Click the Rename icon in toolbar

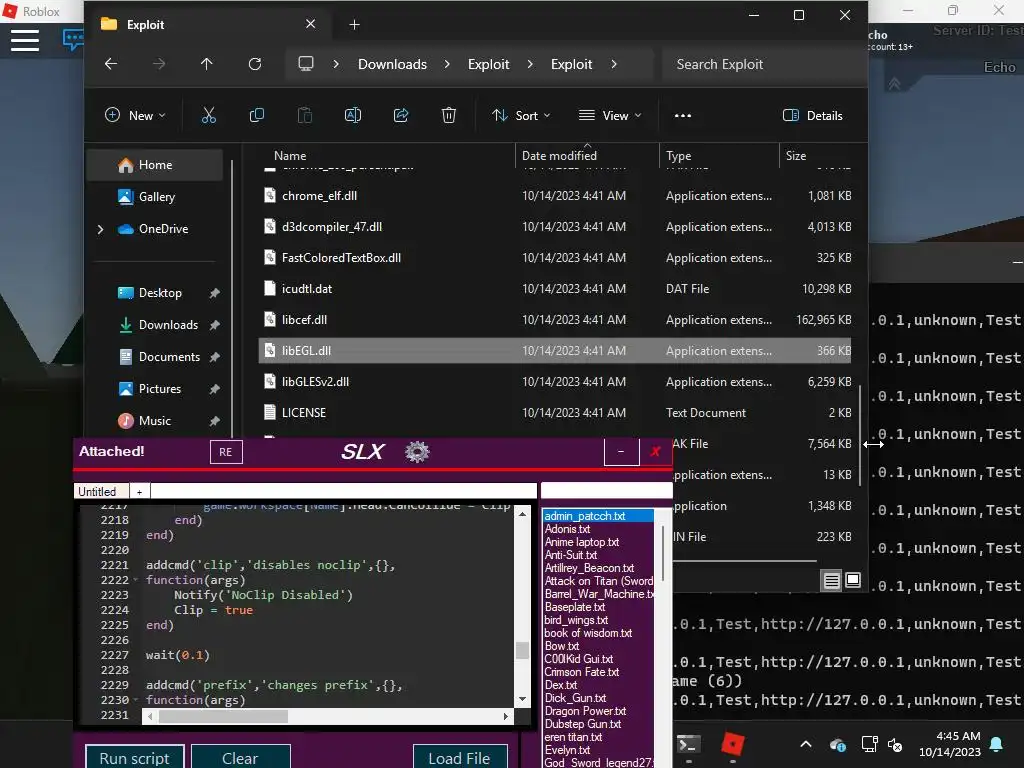point(353,116)
